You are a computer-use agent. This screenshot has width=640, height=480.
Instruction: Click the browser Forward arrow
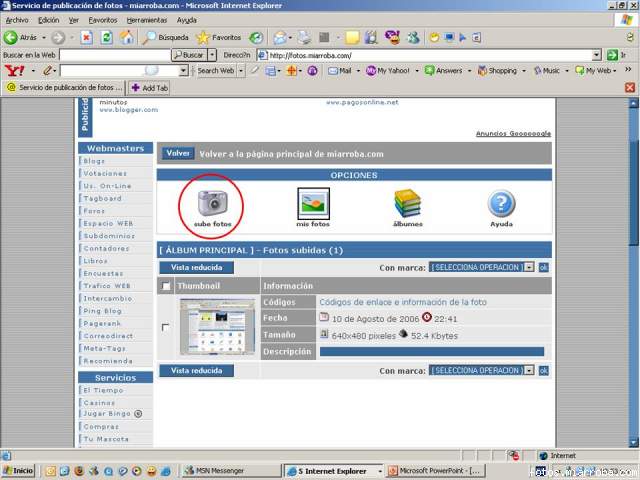click(58, 38)
